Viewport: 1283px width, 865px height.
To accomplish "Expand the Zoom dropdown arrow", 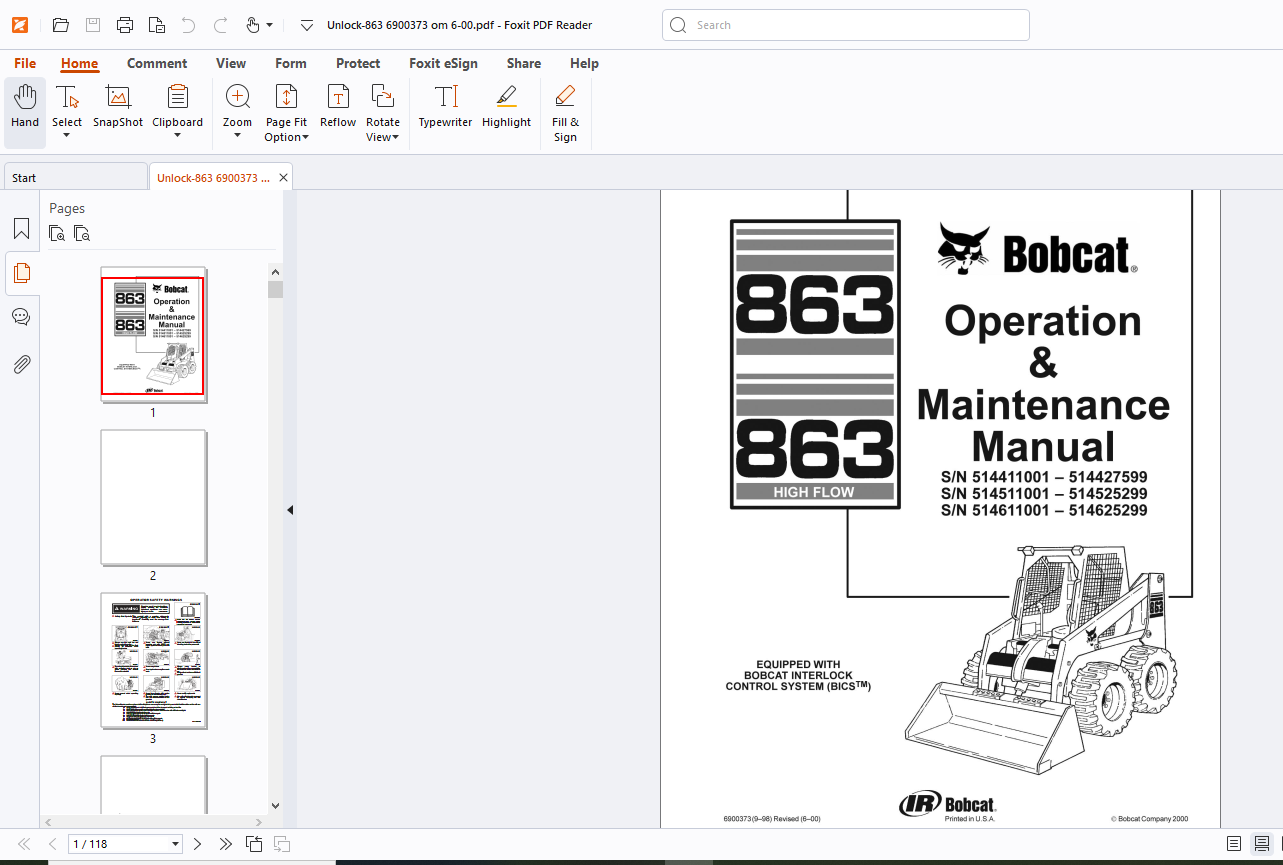I will [x=237, y=135].
